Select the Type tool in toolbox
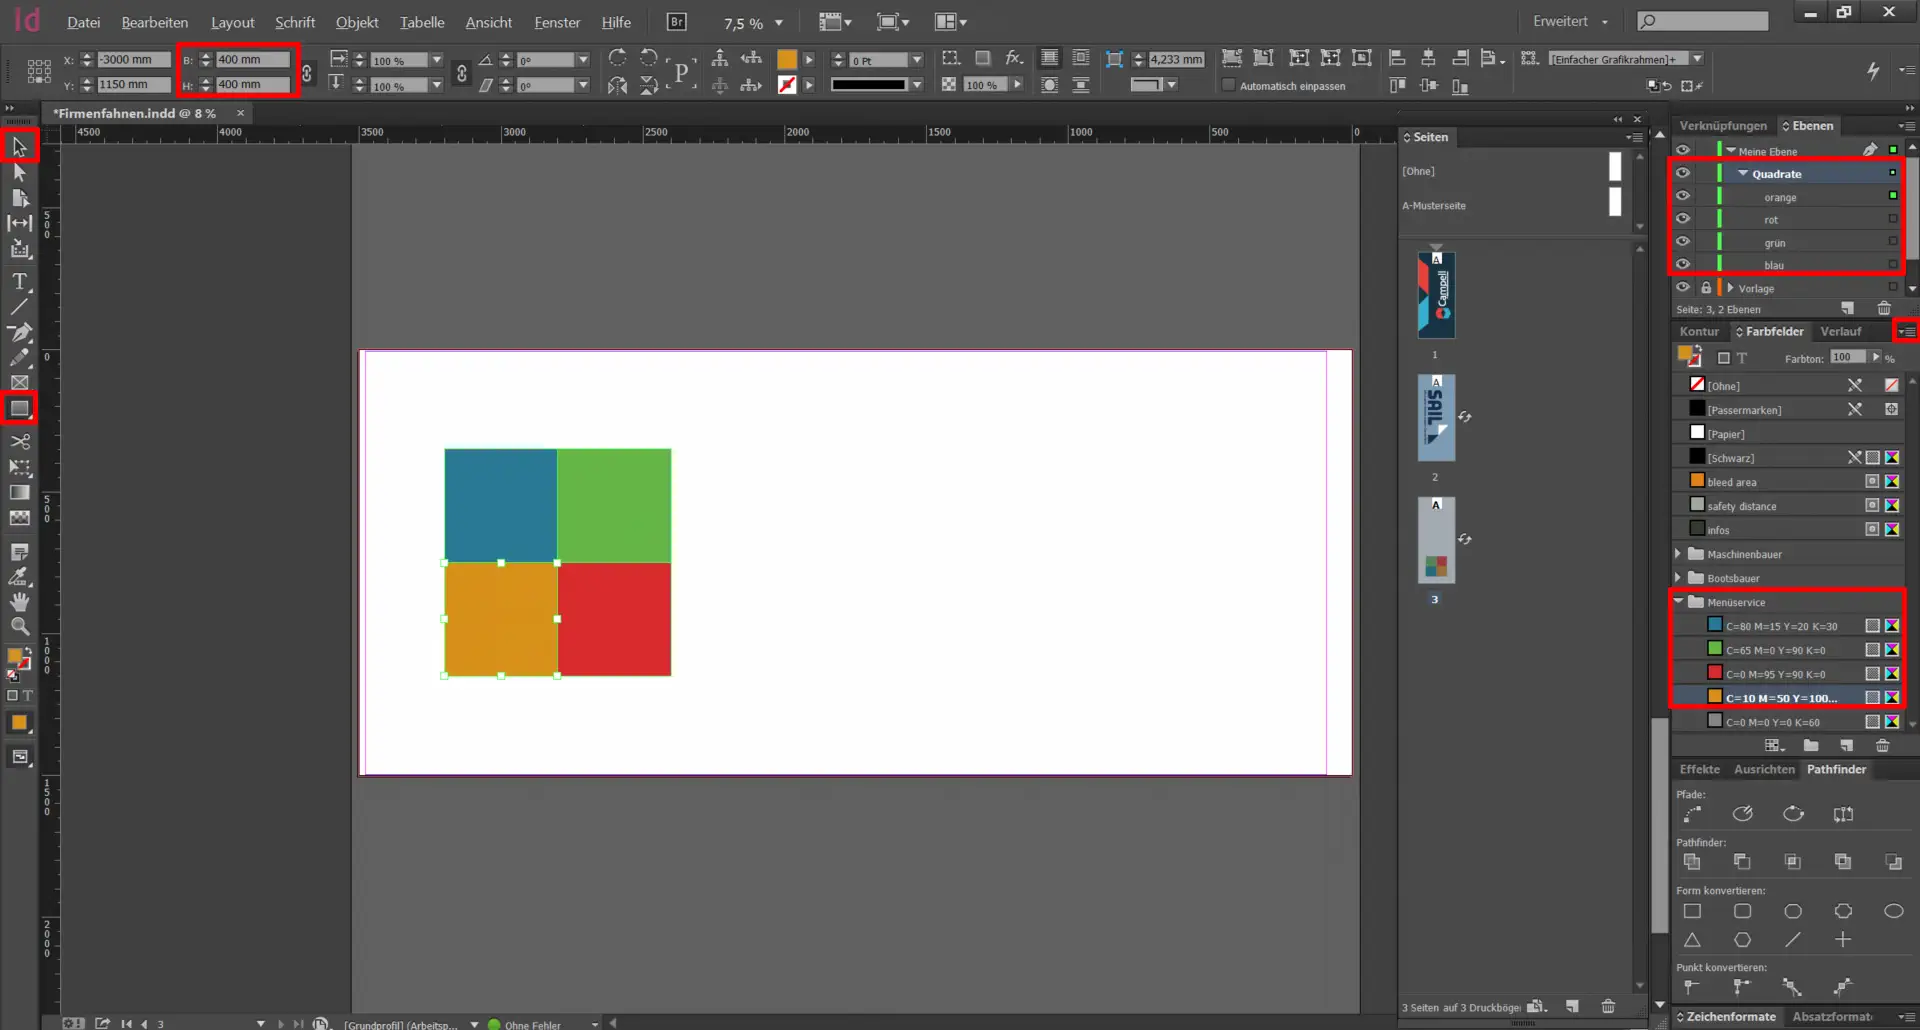This screenshot has height=1030, width=1920. (x=19, y=281)
